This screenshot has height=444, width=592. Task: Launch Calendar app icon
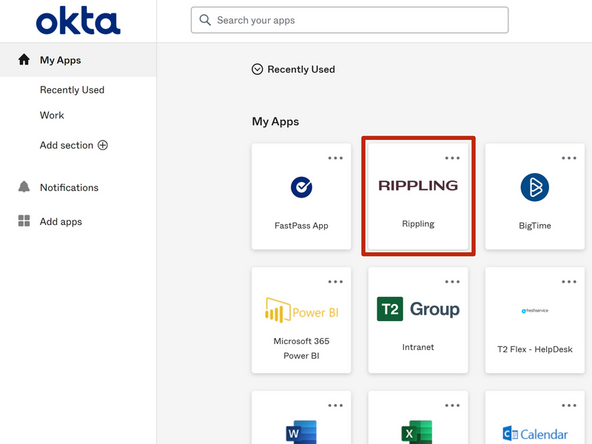pos(535,434)
